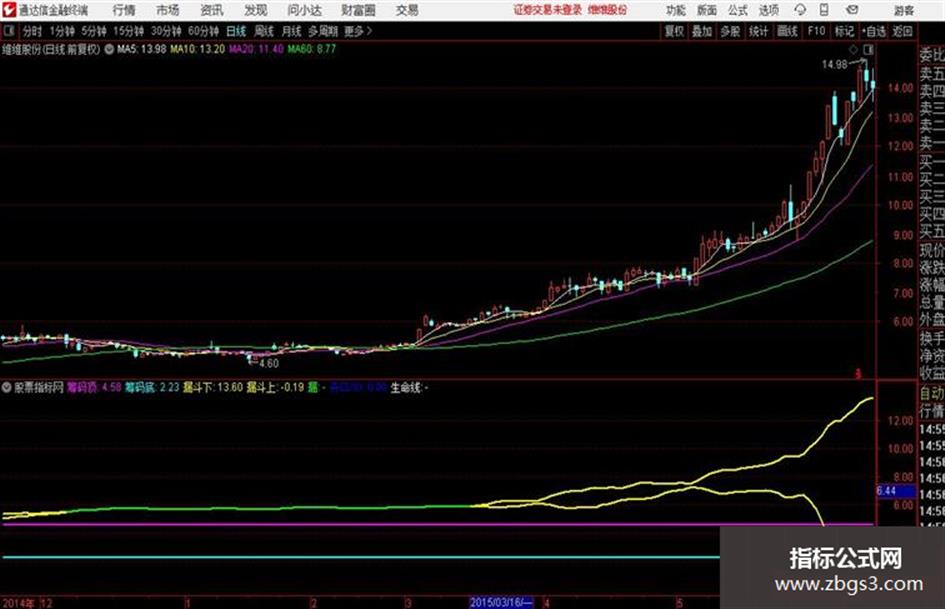Screen dimensions: 945x609
Task: Select the 15分钟 period
Action: 129,31
